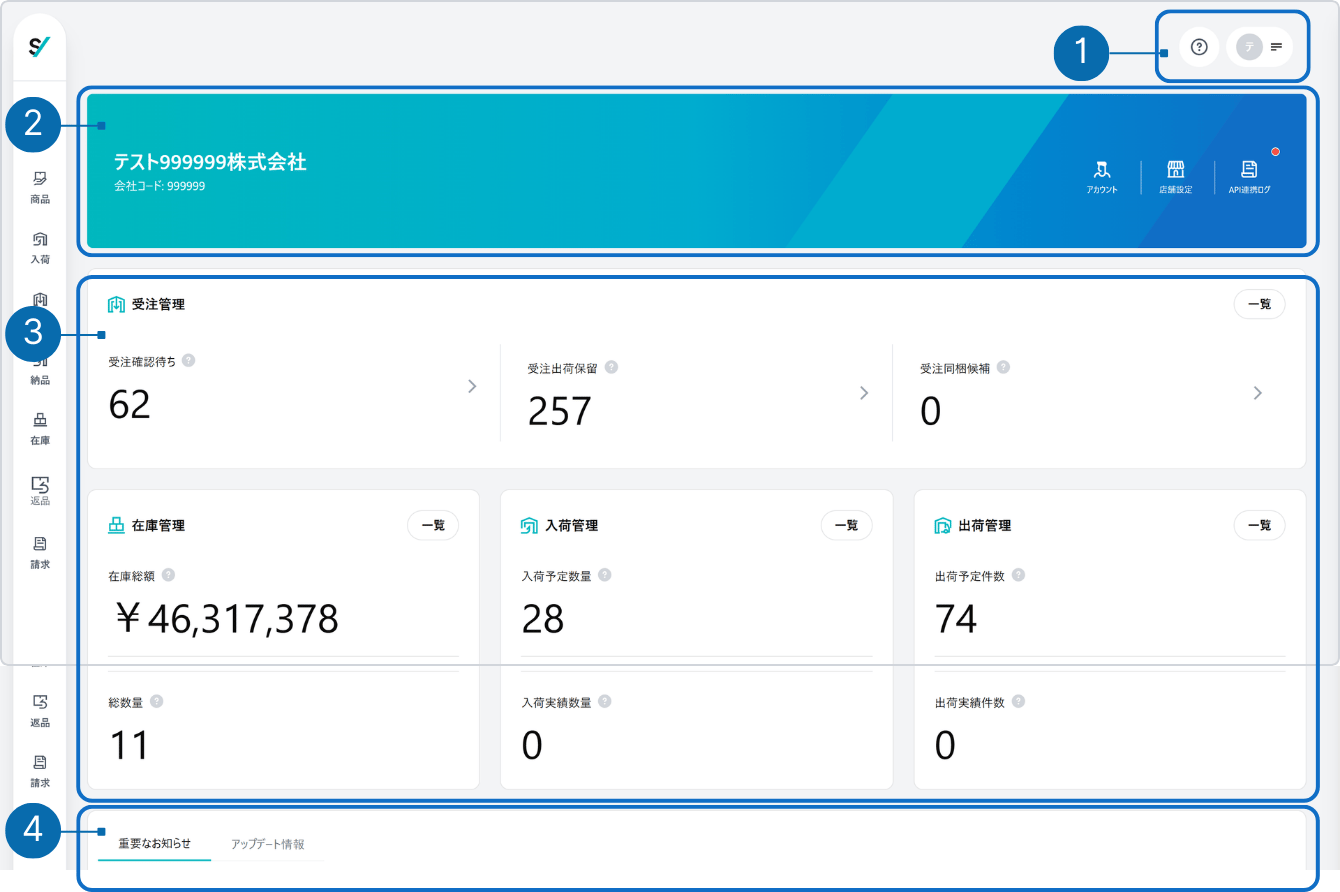Click 一覧 button in 受注管理 panel
1340x892 pixels.
(x=1259, y=304)
